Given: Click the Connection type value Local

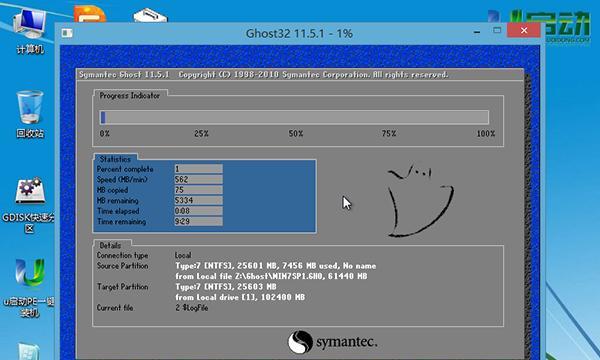Looking at the screenshot, I should [183, 255].
